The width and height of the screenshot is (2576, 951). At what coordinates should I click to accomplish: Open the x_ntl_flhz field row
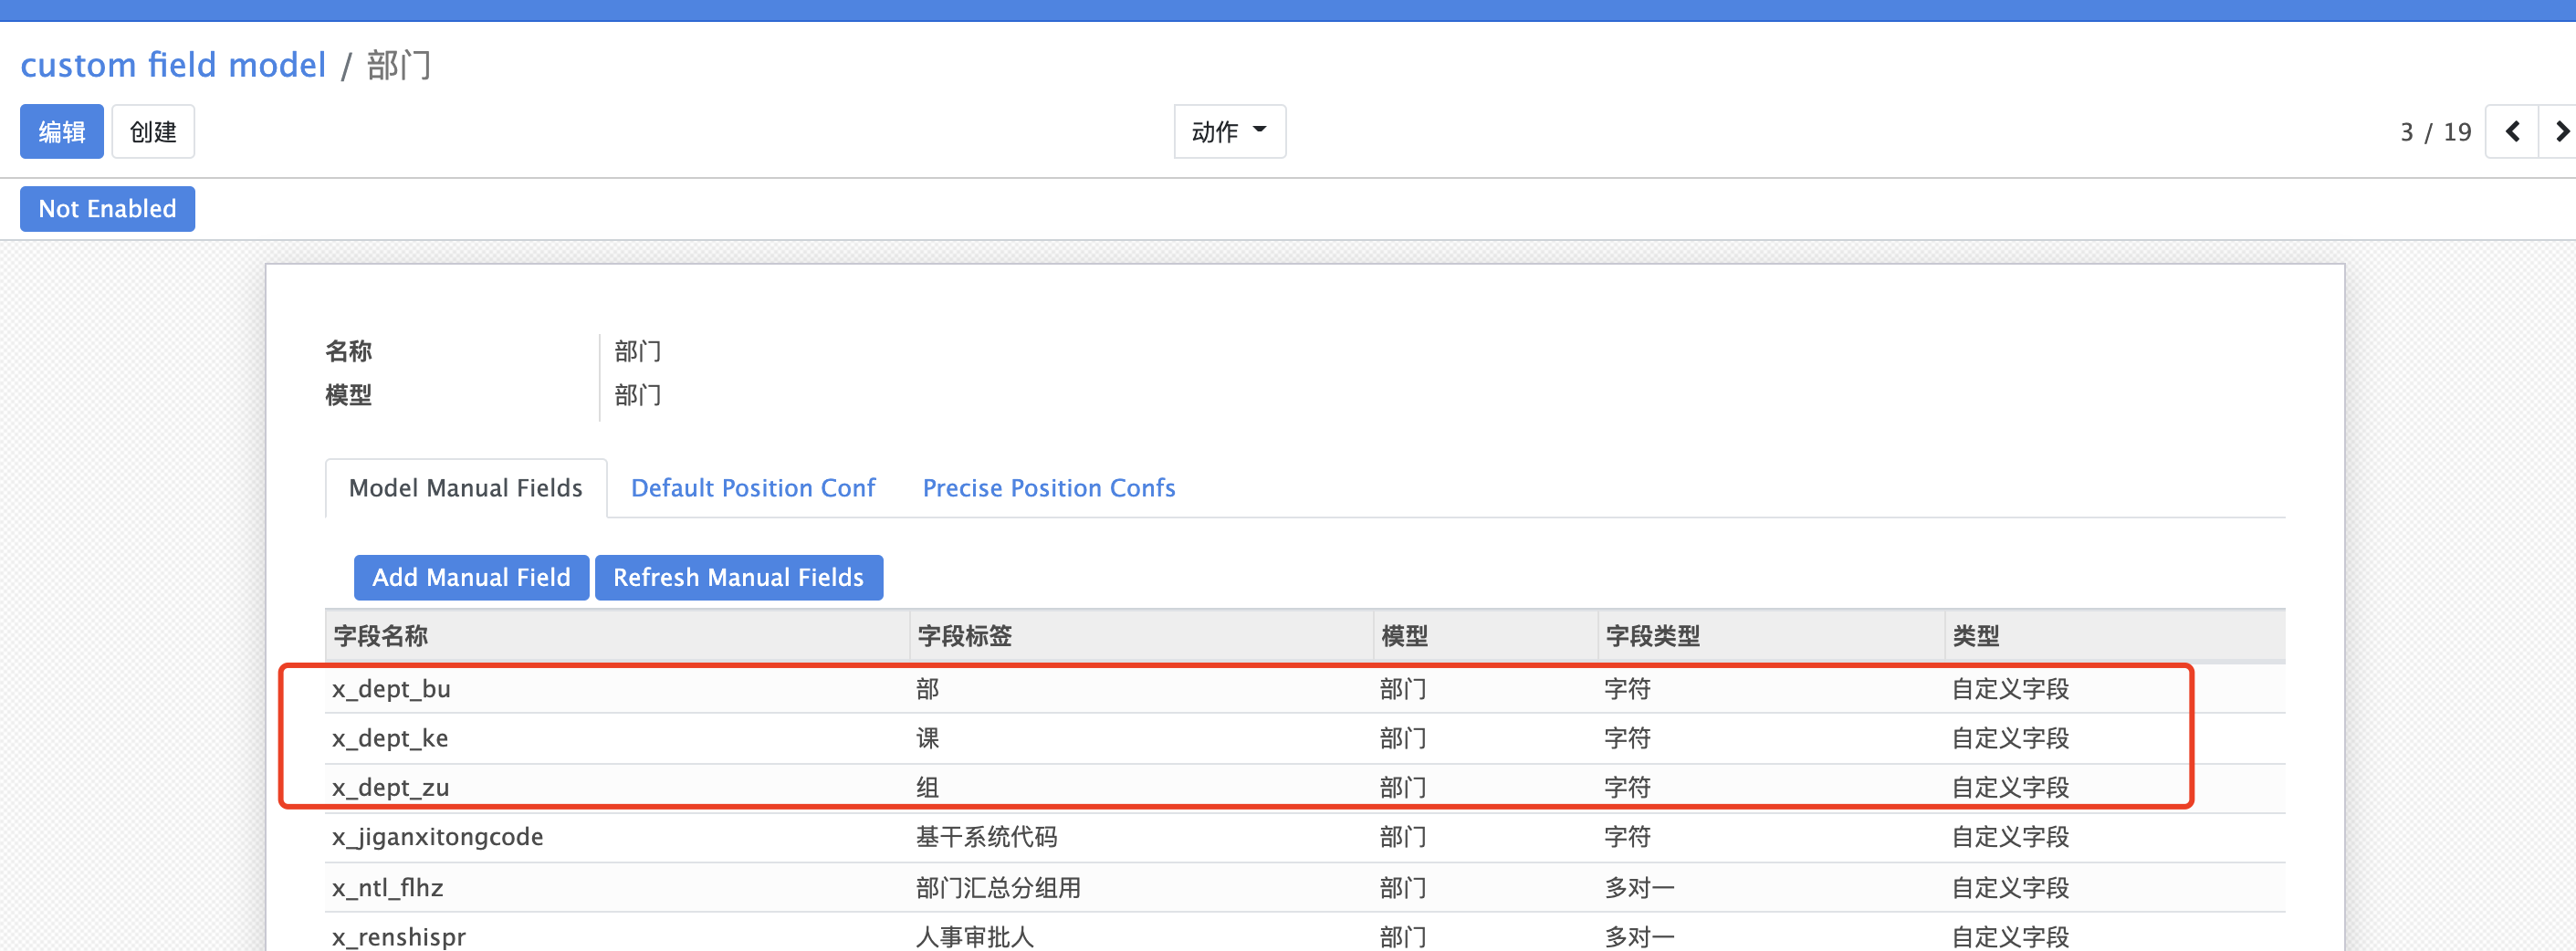[x=388, y=888]
